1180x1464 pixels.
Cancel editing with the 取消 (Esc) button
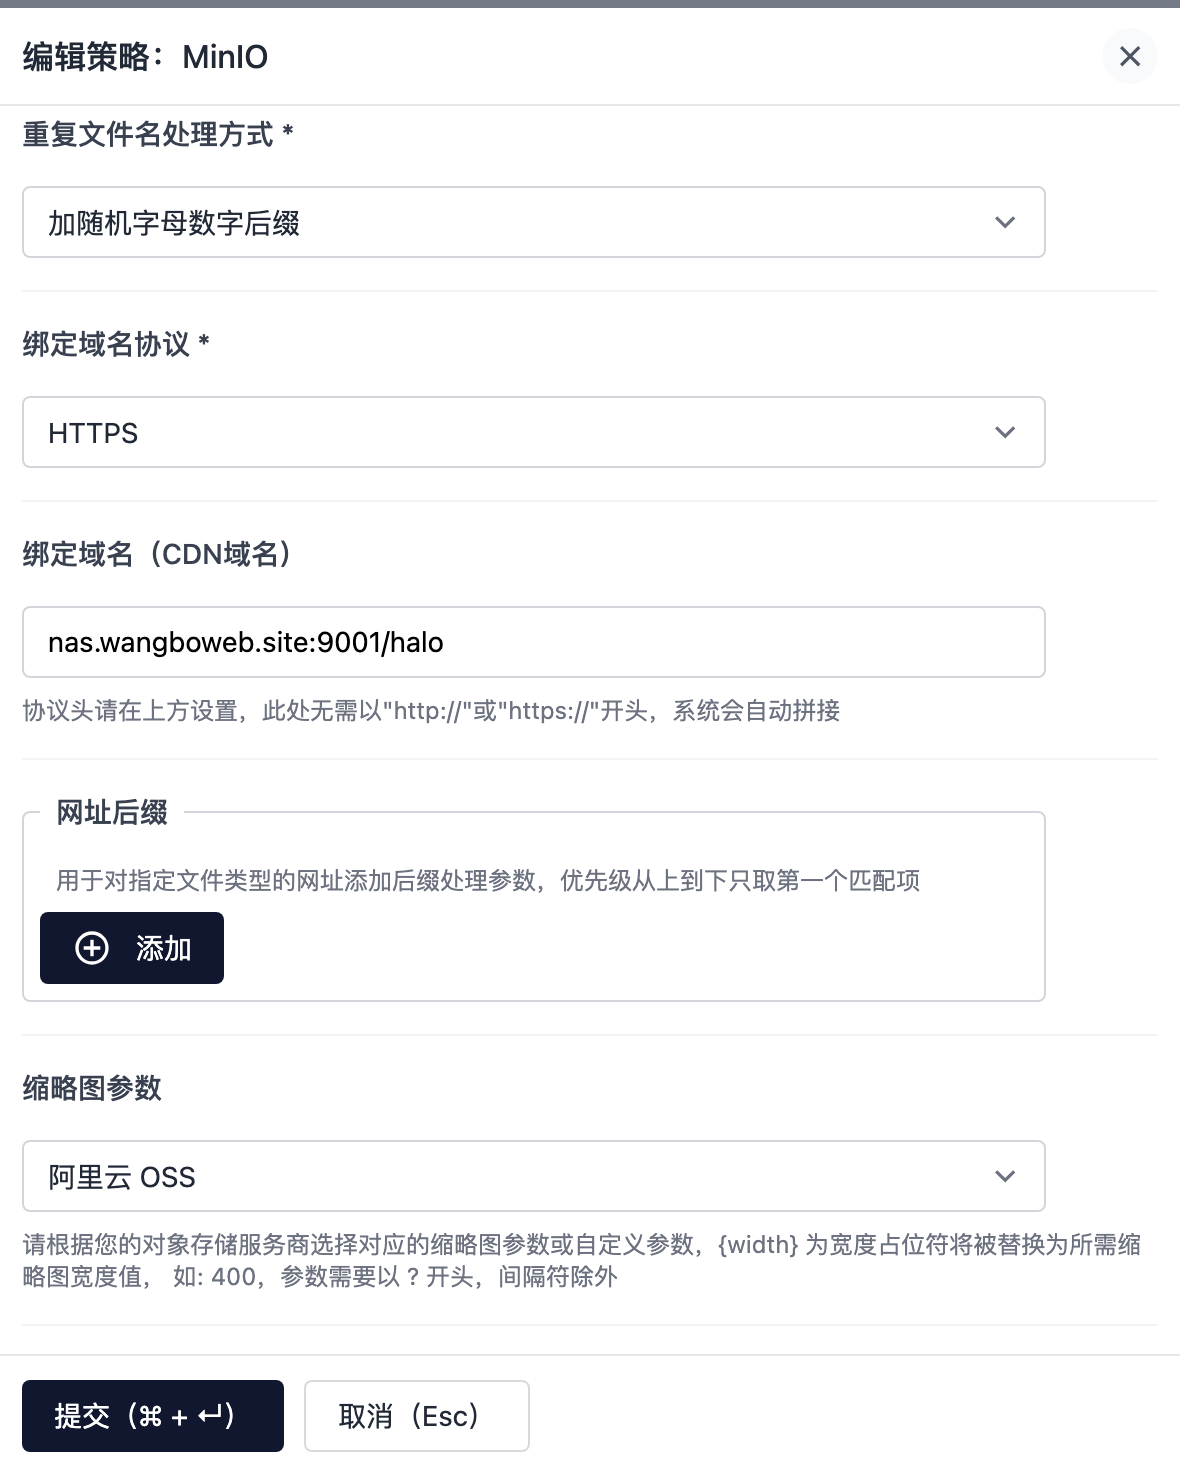pyautogui.click(x=416, y=1416)
